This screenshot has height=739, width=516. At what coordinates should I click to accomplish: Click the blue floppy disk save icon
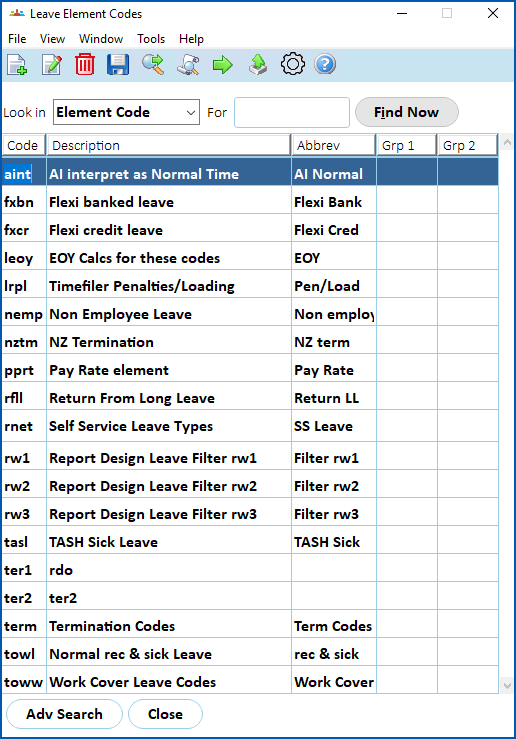118,65
